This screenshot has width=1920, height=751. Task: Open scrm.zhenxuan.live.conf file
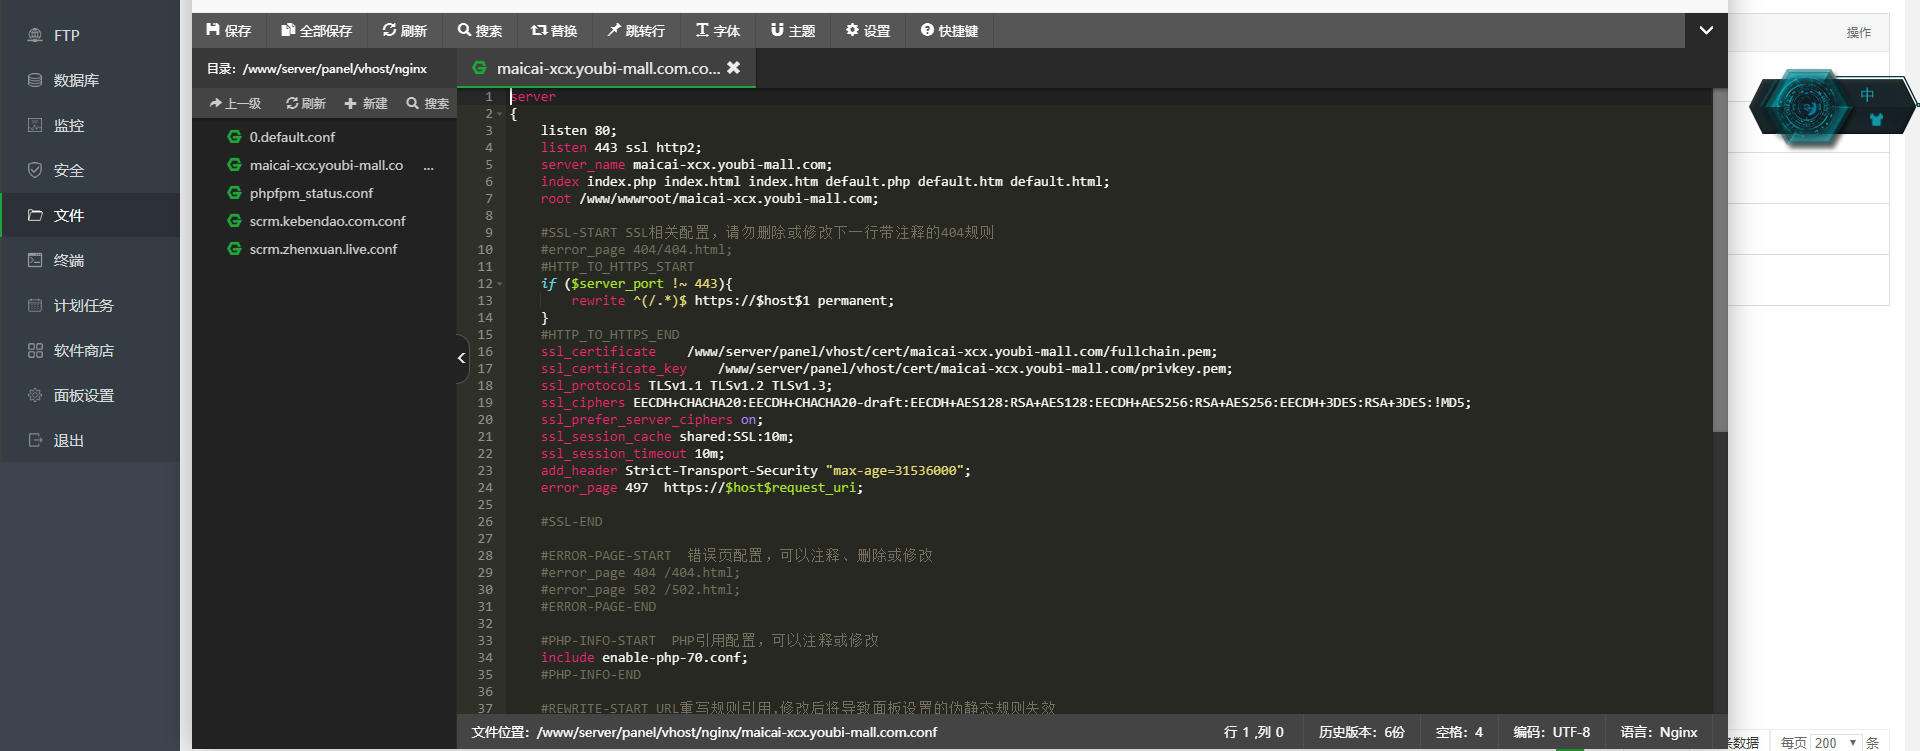tap(324, 249)
